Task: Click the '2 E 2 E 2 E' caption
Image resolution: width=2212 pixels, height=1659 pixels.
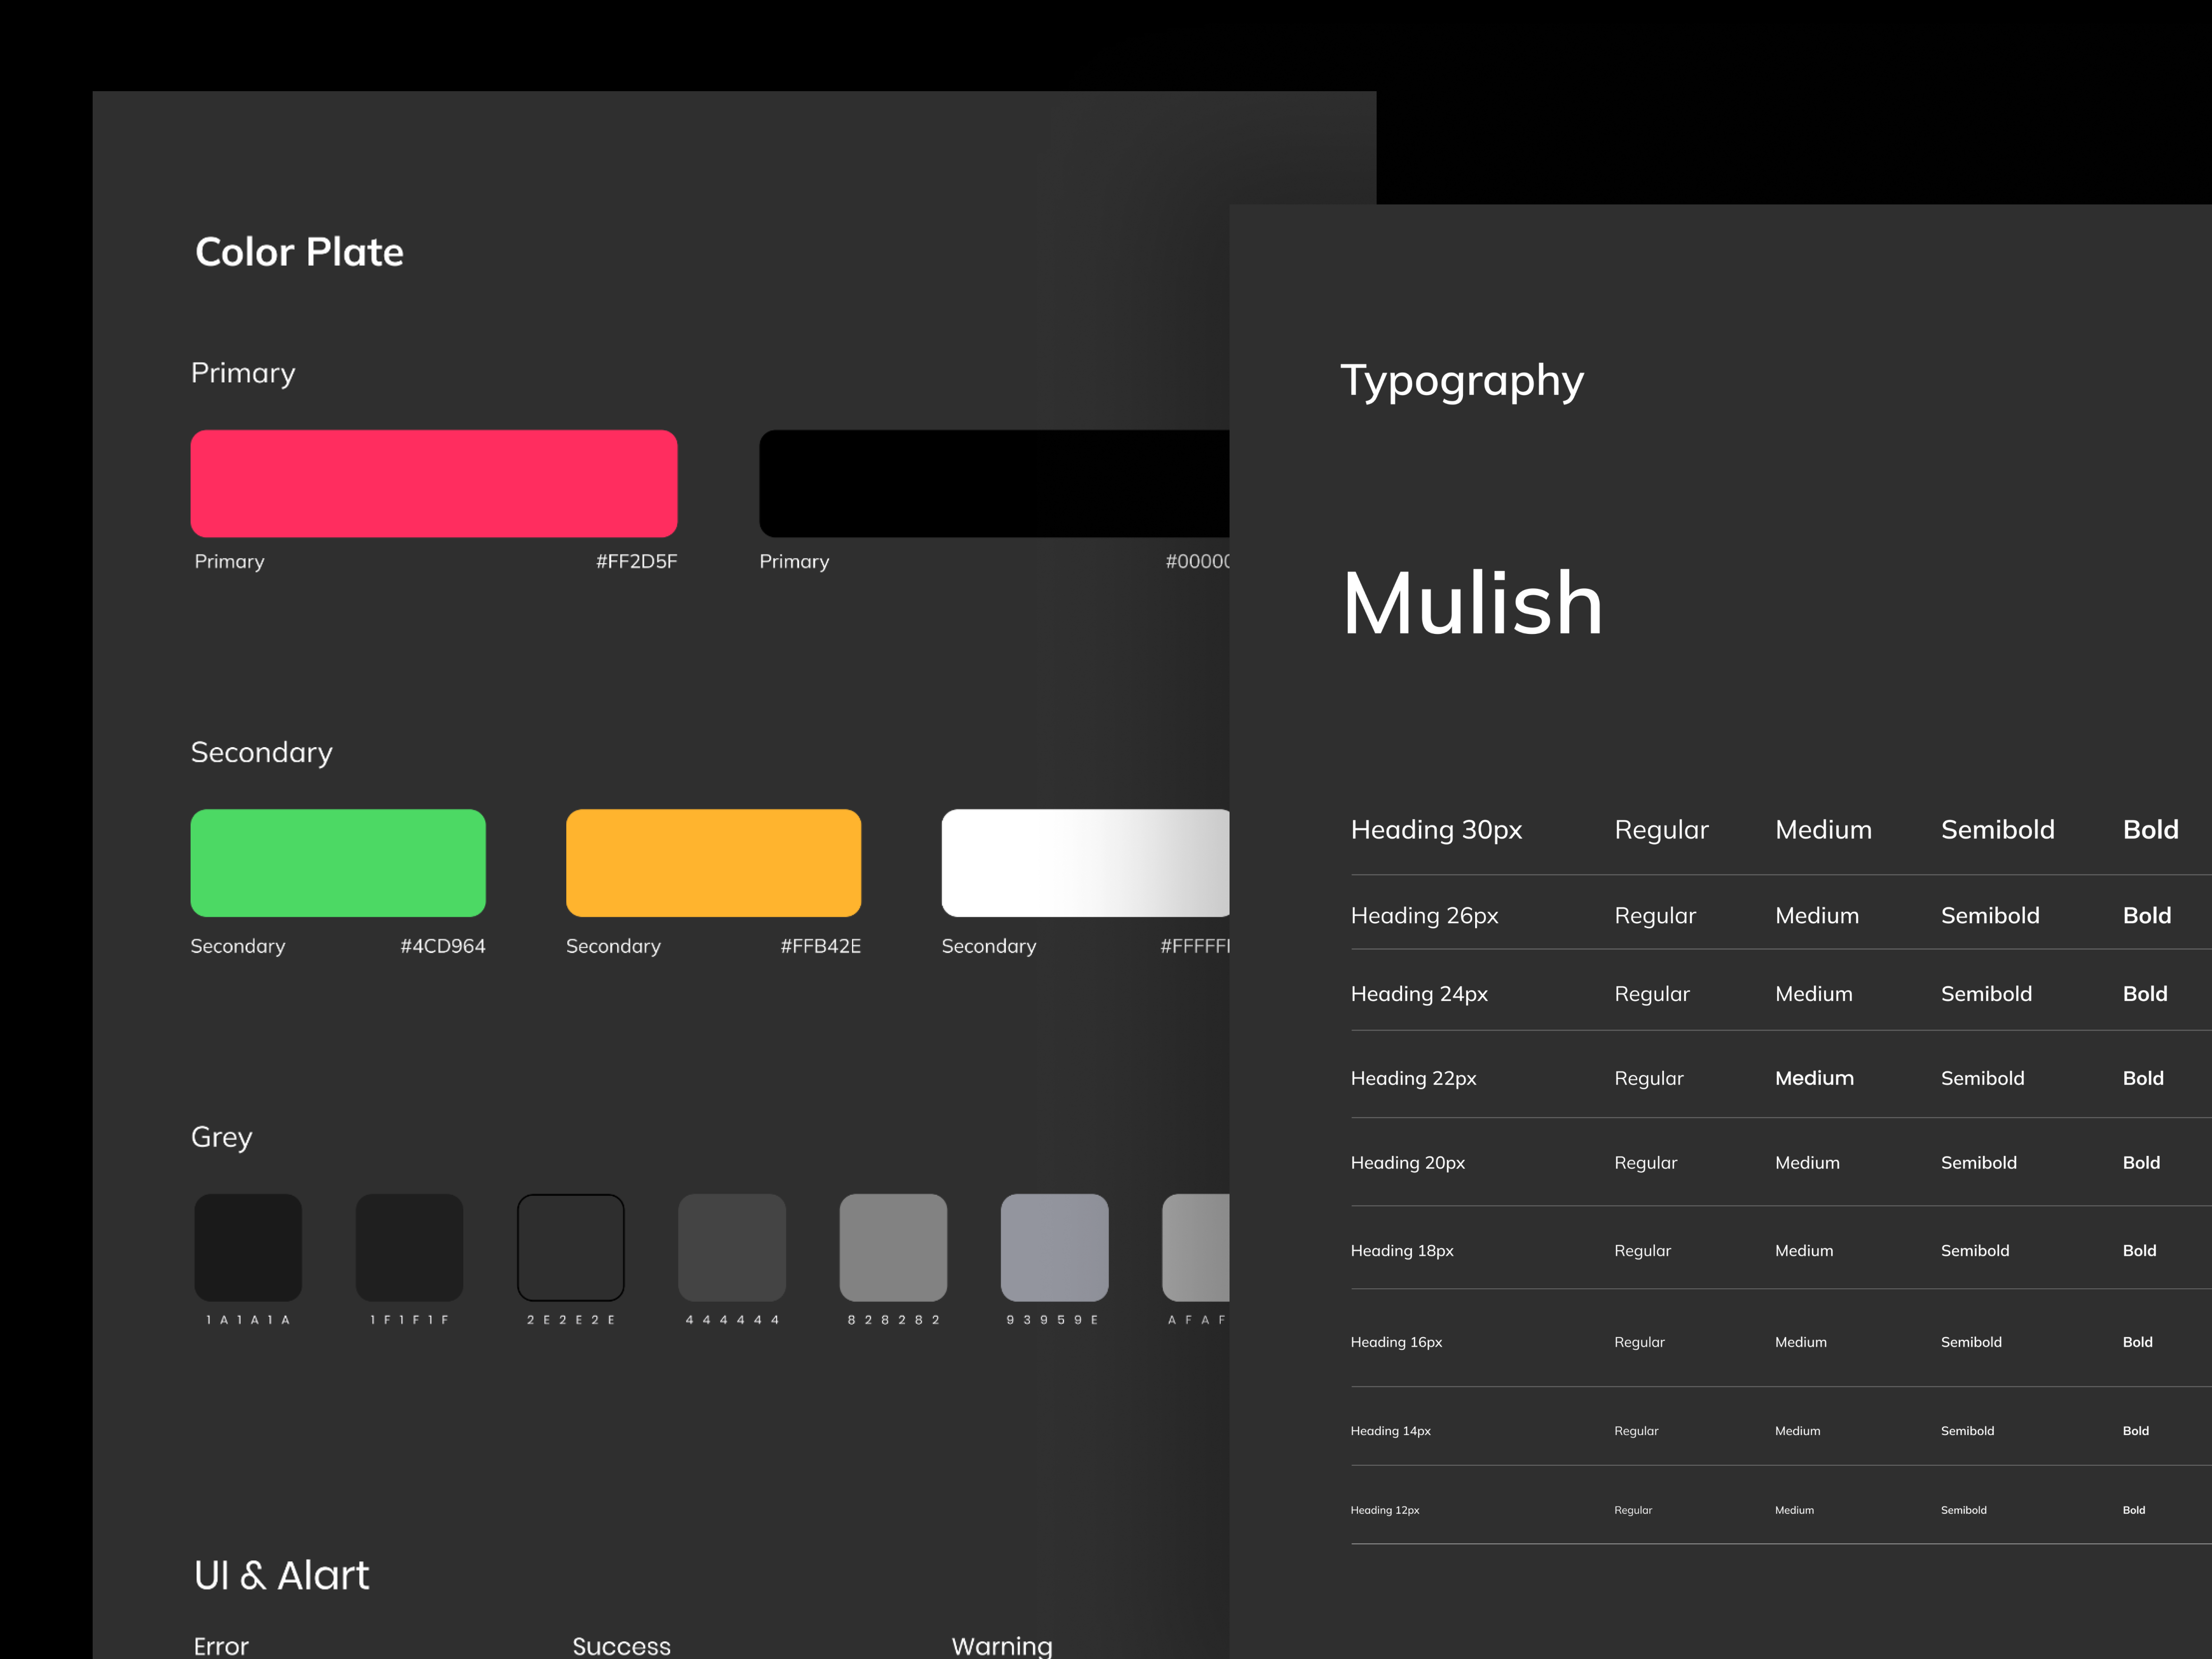Action: (571, 1320)
